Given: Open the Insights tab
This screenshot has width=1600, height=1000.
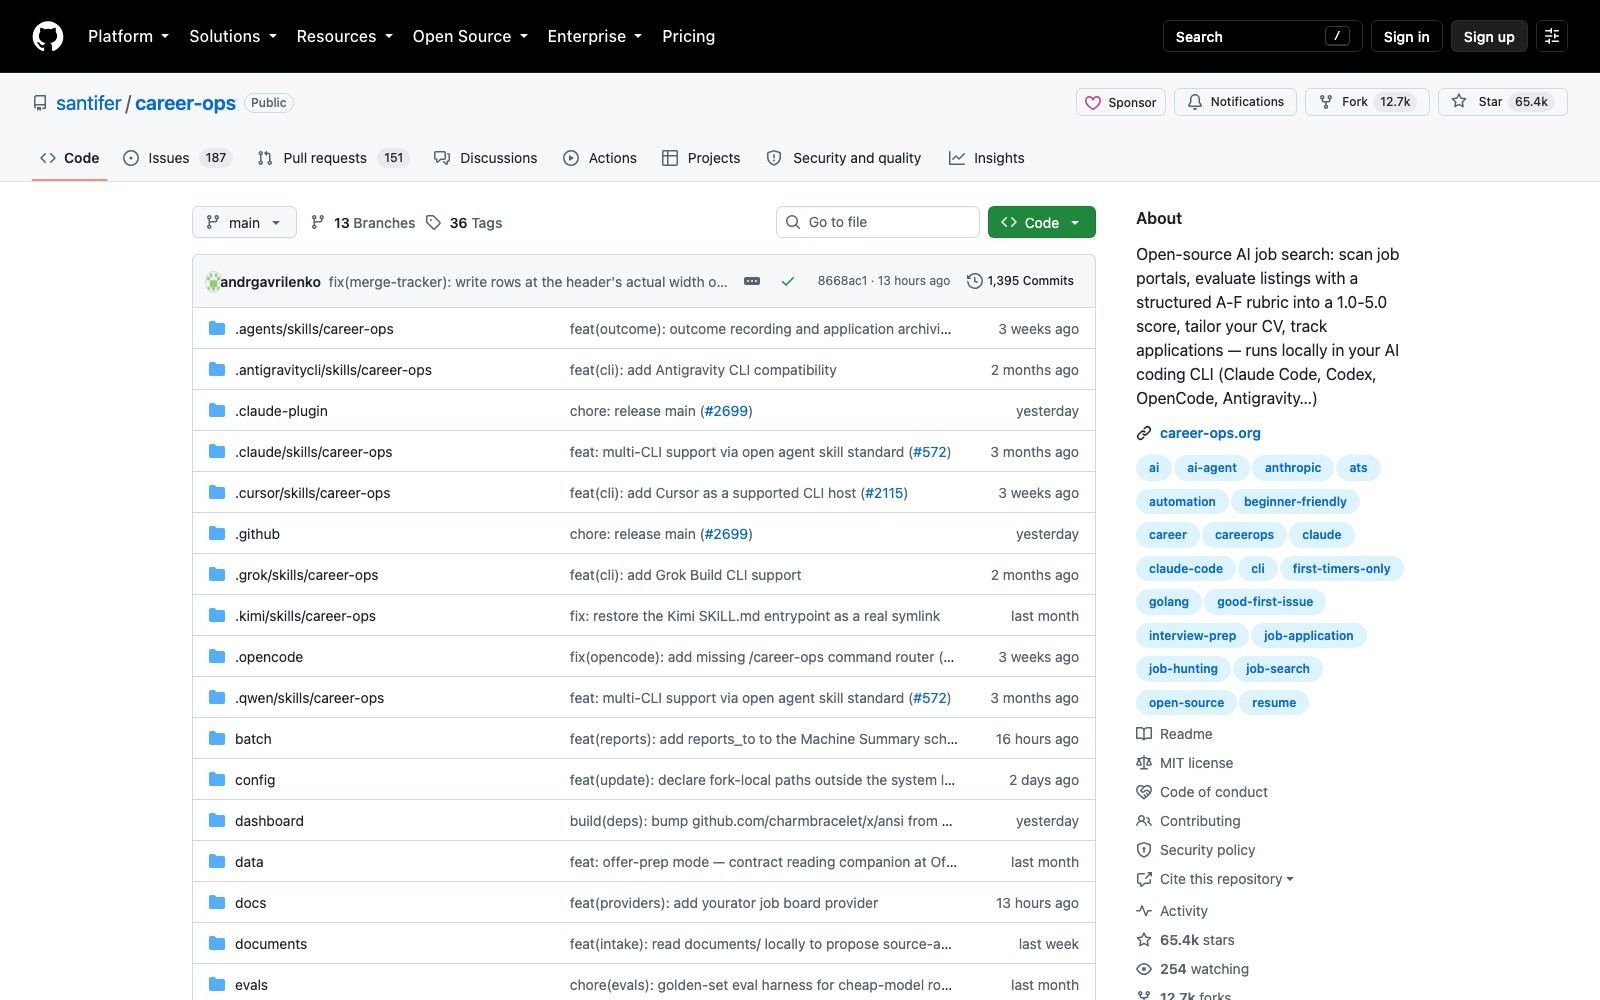Looking at the screenshot, I should (x=986, y=158).
